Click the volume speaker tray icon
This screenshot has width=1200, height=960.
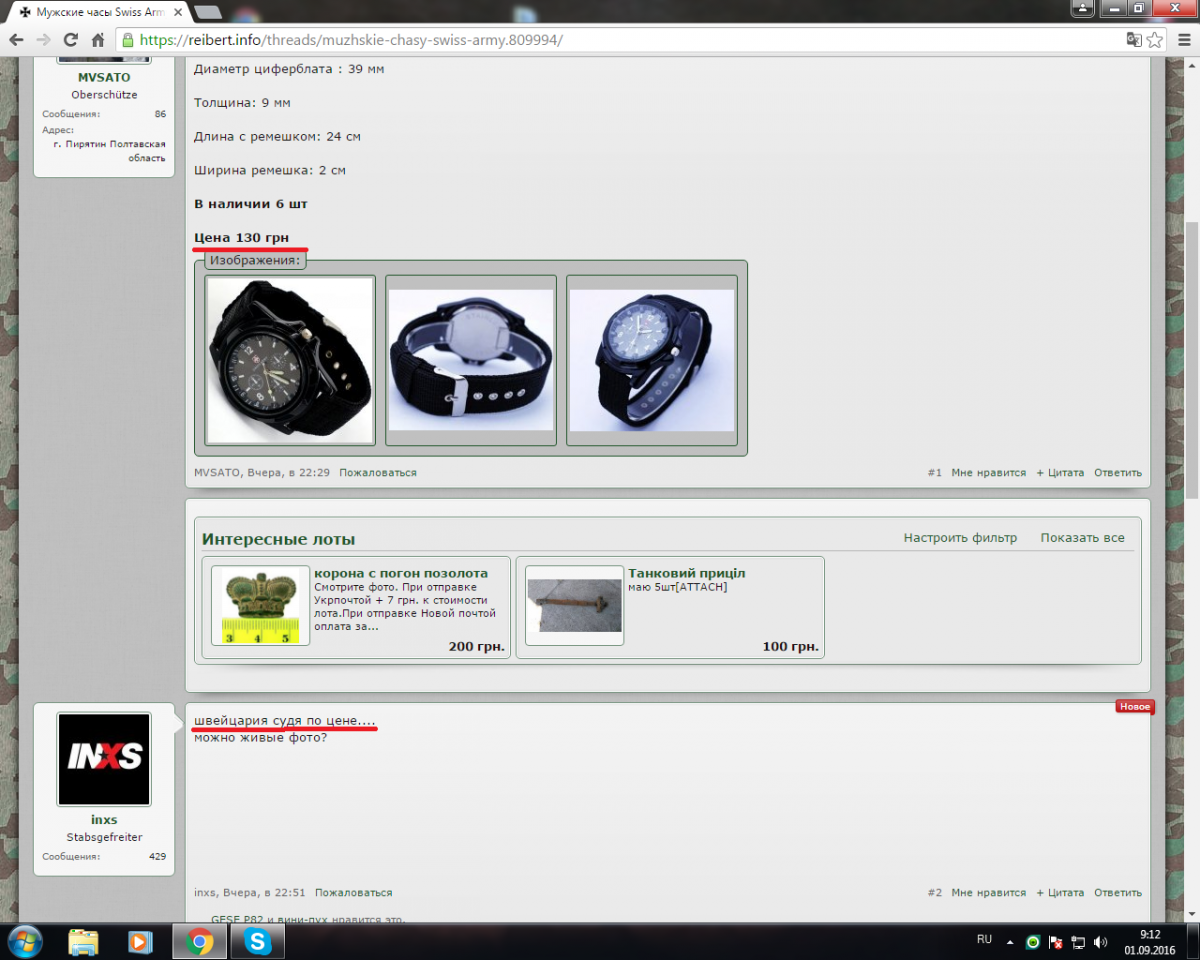[1100, 942]
